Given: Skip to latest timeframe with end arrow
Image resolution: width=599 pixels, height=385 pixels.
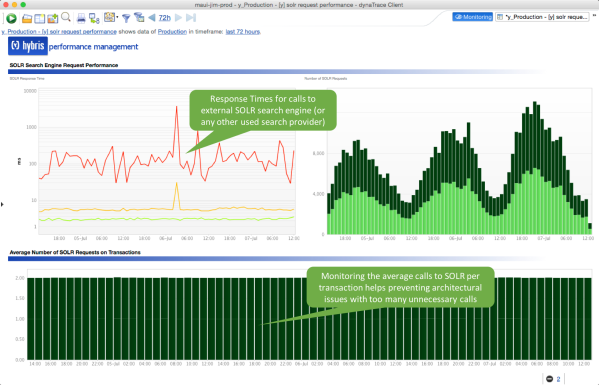Looking at the screenshot, I should pyautogui.click(x=191, y=18).
